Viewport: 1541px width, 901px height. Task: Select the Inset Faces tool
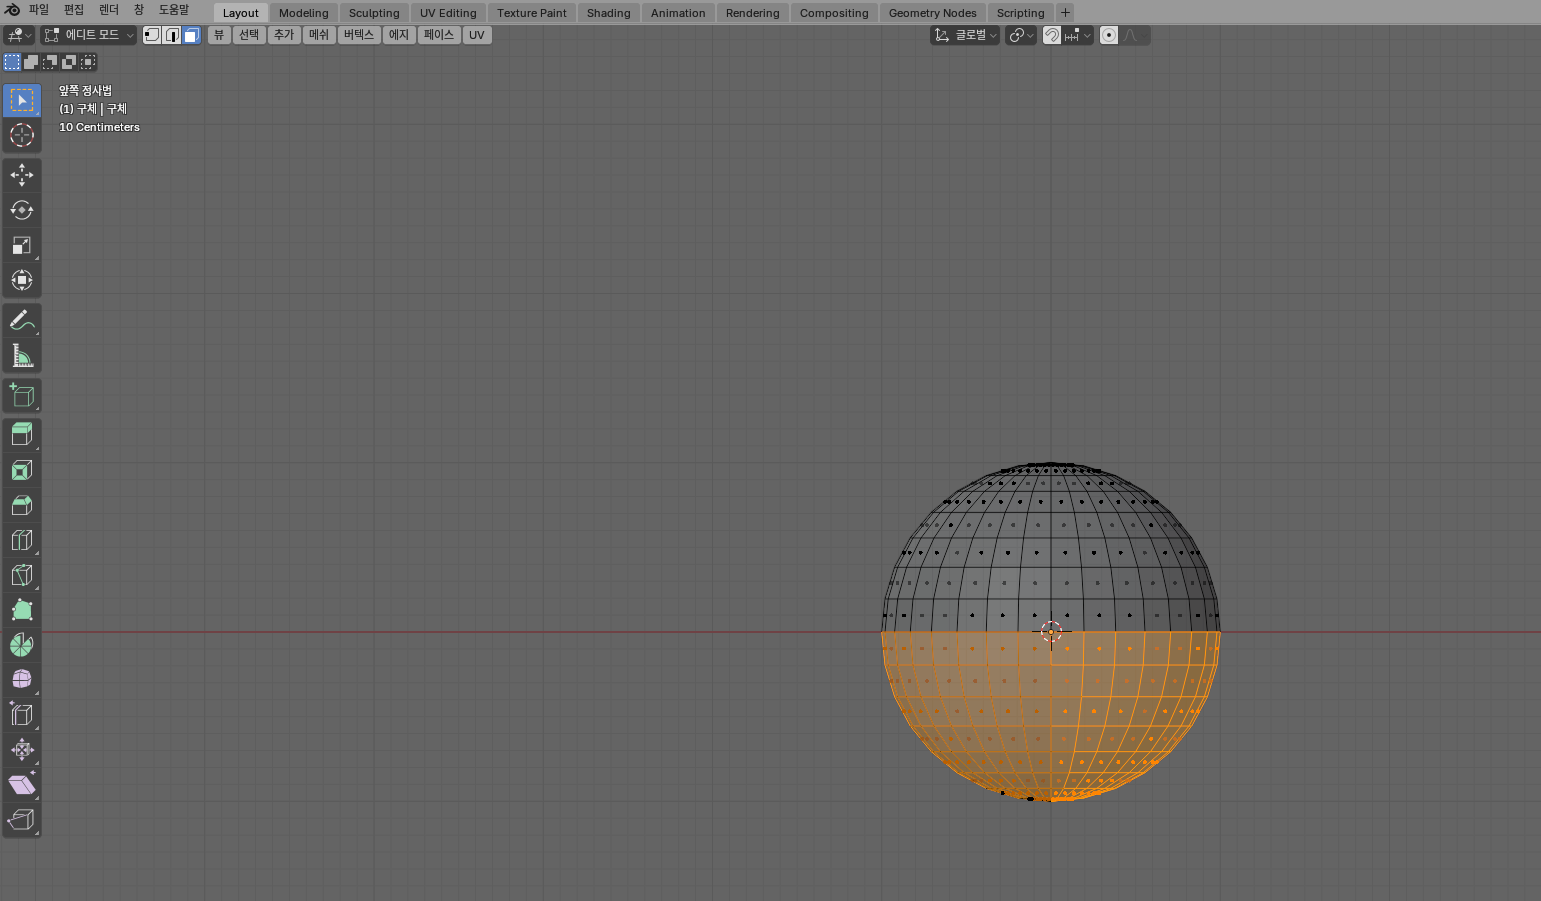point(22,470)
